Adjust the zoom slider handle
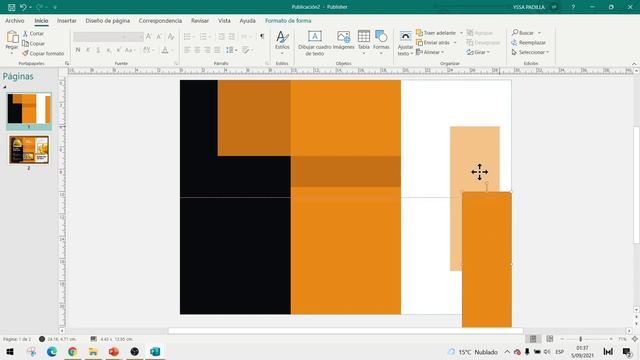The height and width of the screenshot is (360, 640). (580, 339)
